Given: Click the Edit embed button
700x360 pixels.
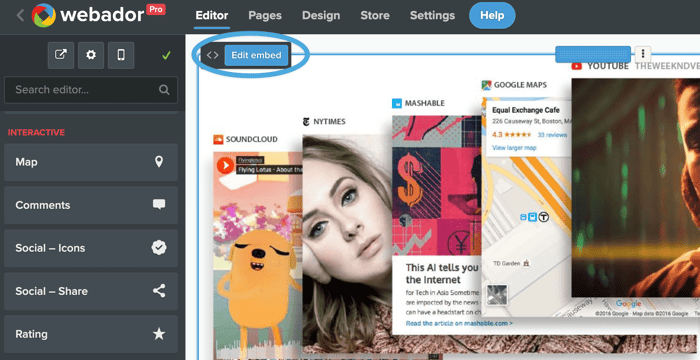Looking at the screenshot, I should tap(256, 55).
